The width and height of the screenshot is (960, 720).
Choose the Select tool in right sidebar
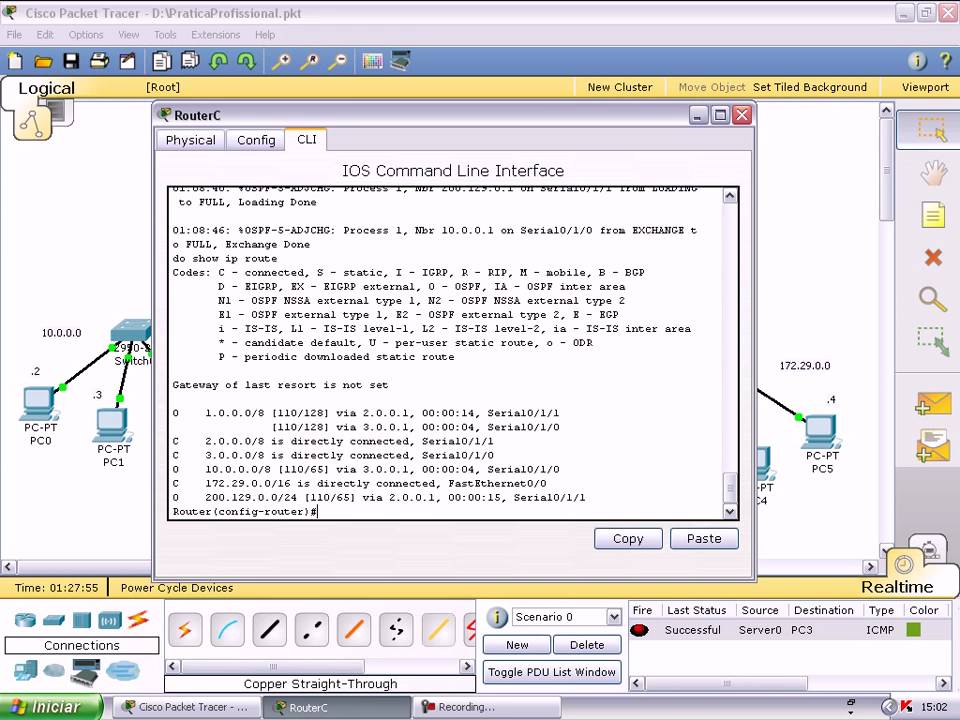coord(932,129)
